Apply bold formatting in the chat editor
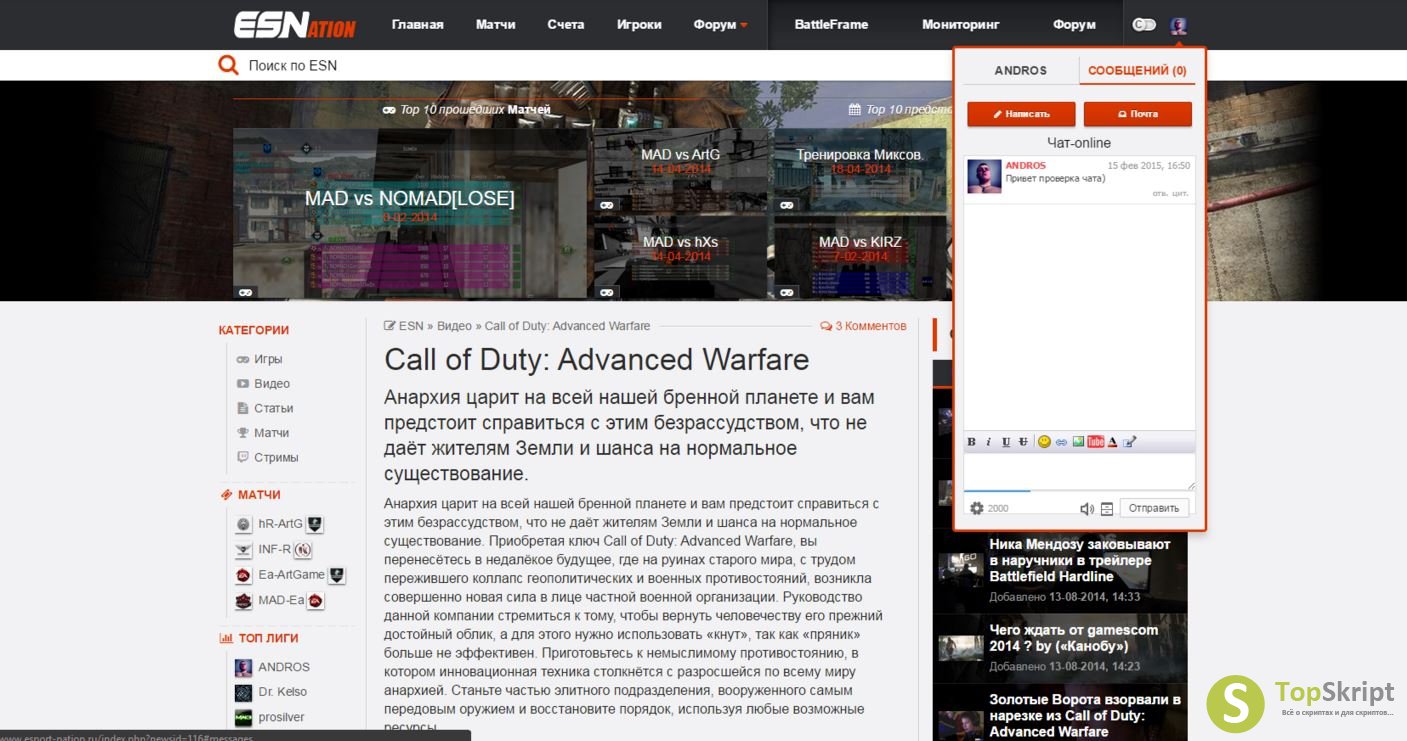1407x741 pixels. (x=971, y=442)
